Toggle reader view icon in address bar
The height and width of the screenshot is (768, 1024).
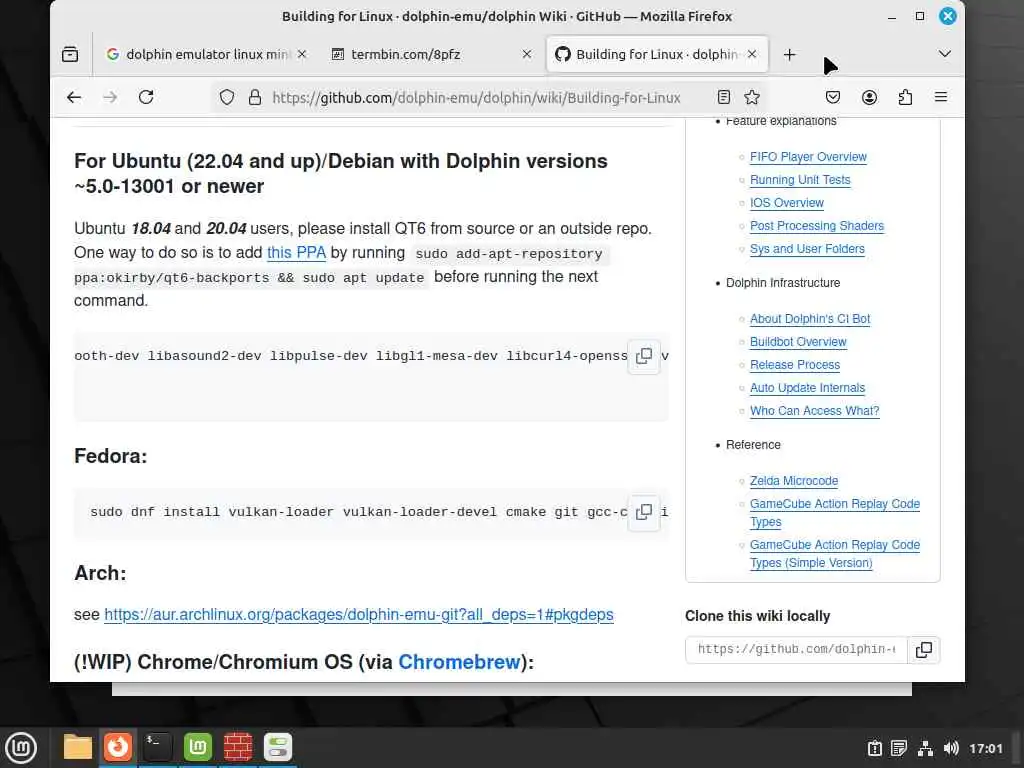tap(724, 97)
